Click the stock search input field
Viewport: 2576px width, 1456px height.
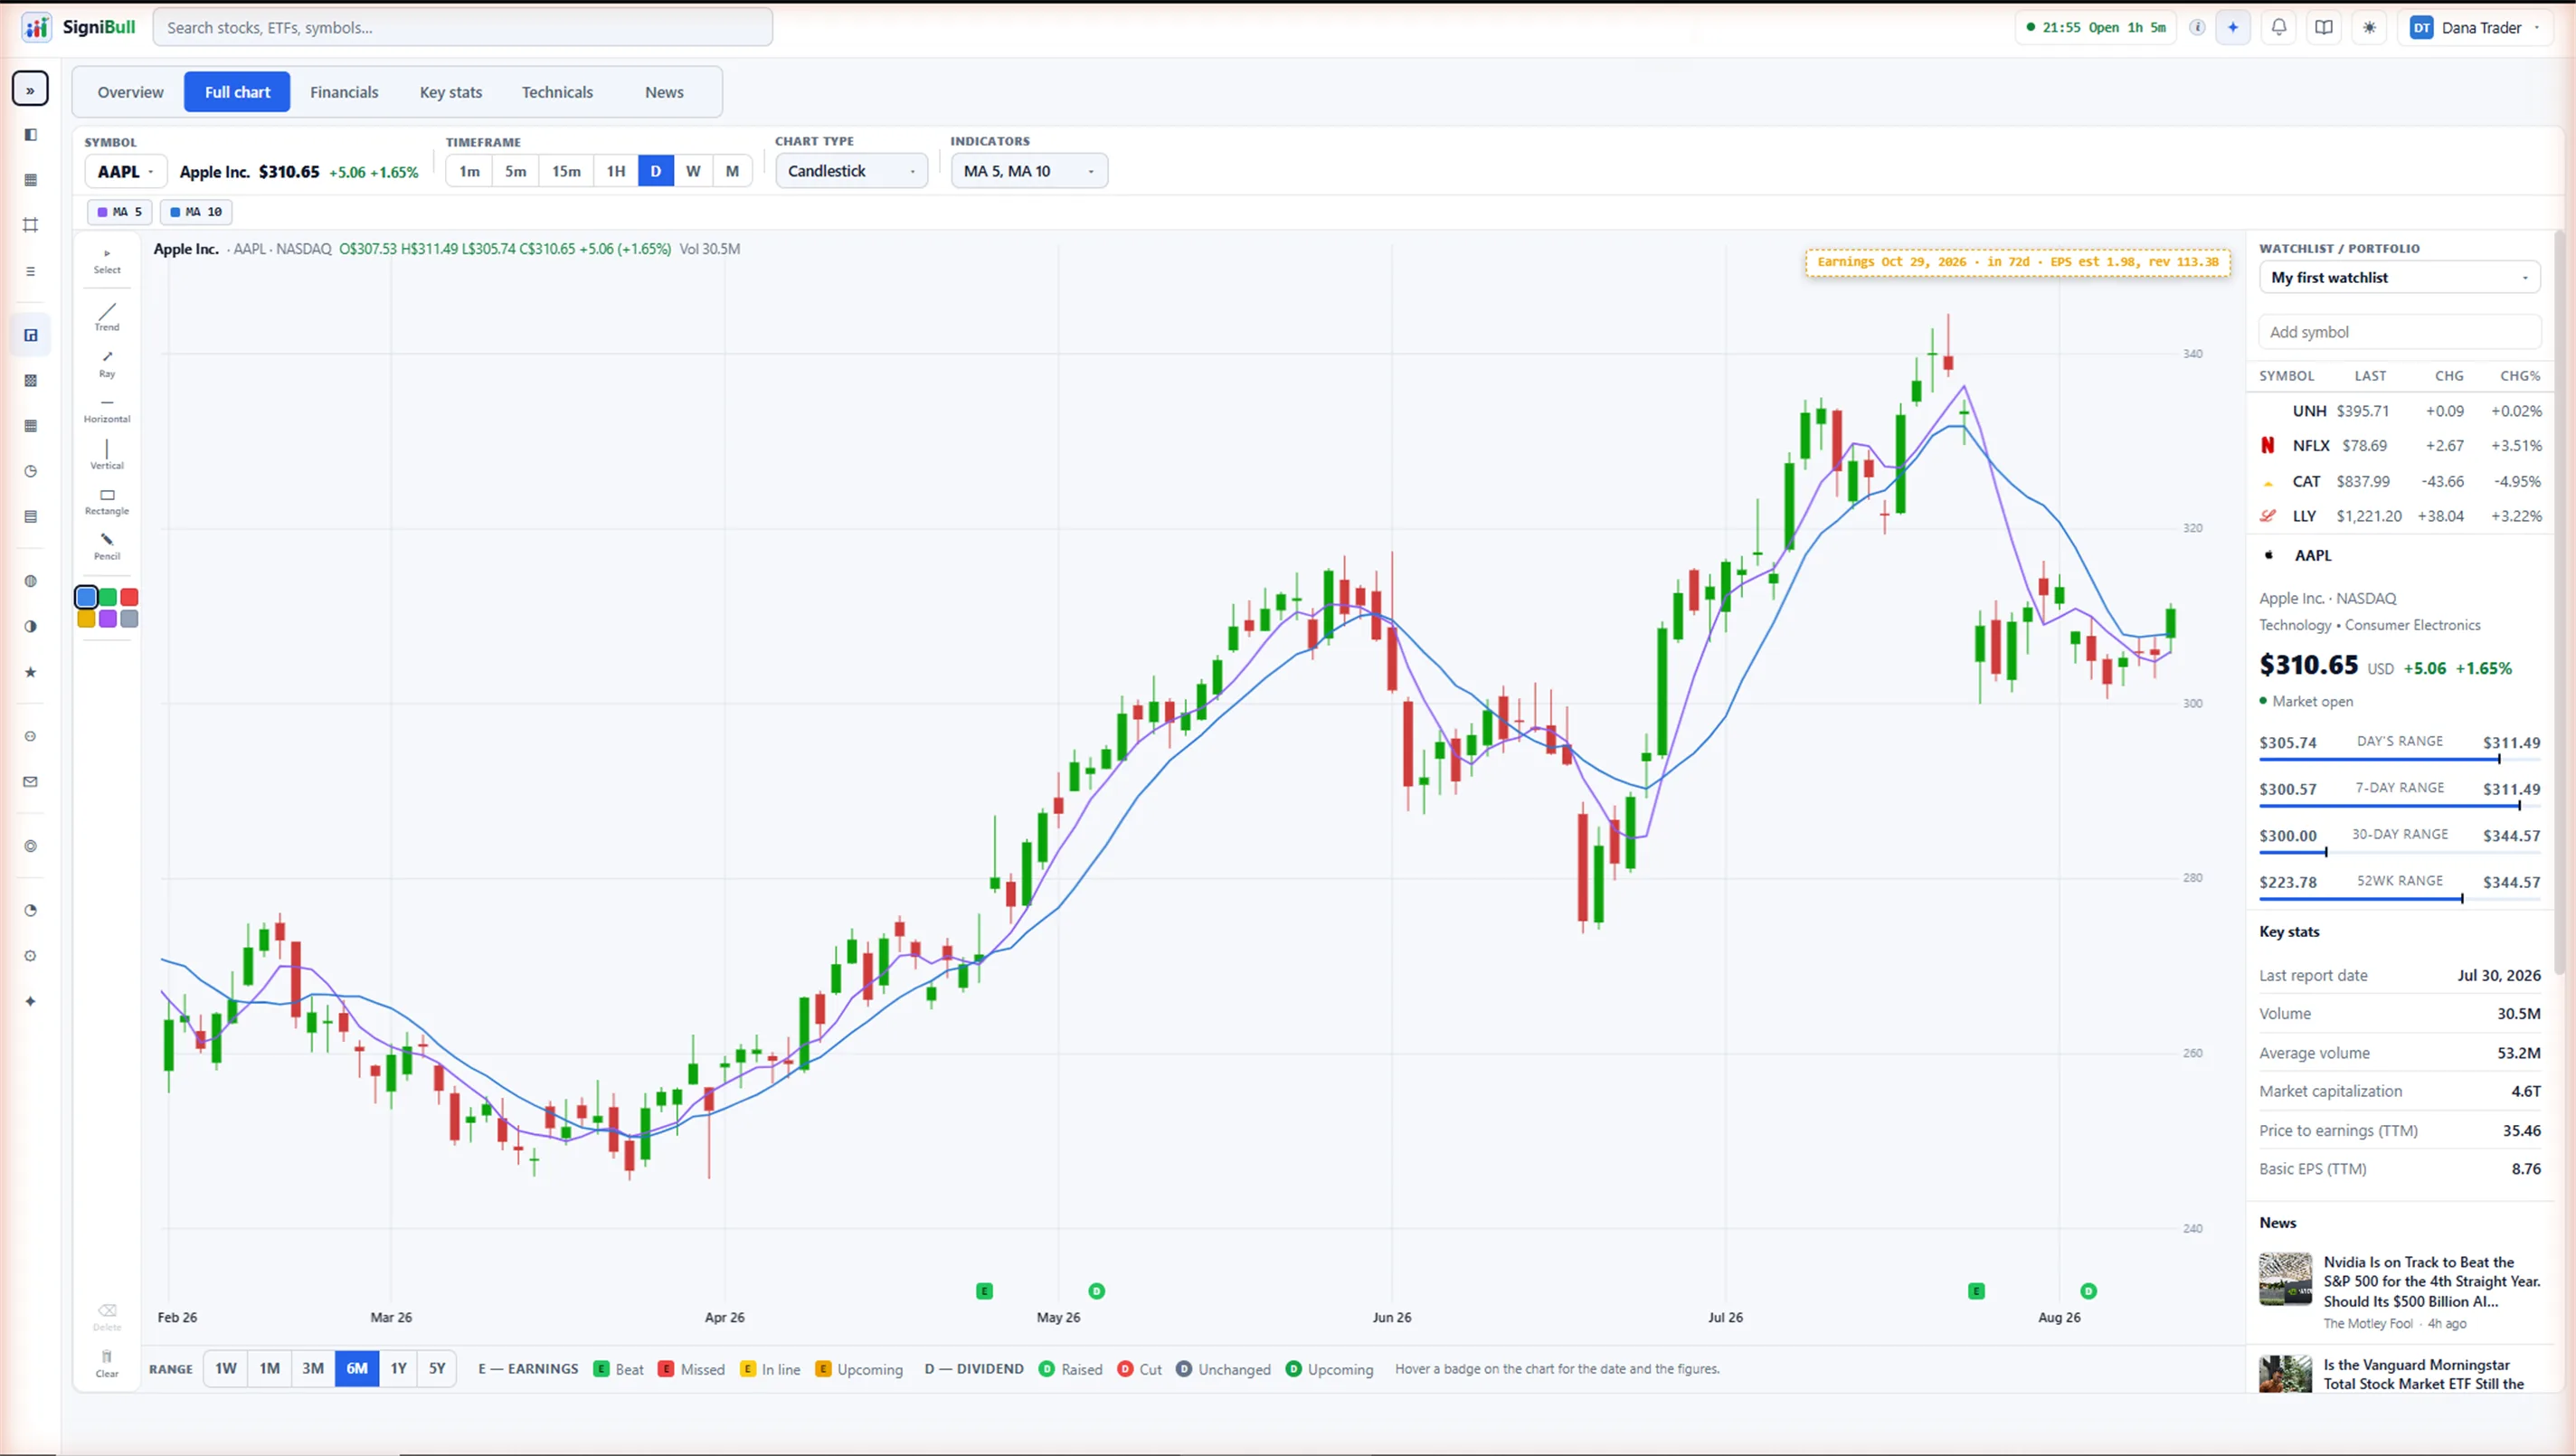[x=462, y=27]
